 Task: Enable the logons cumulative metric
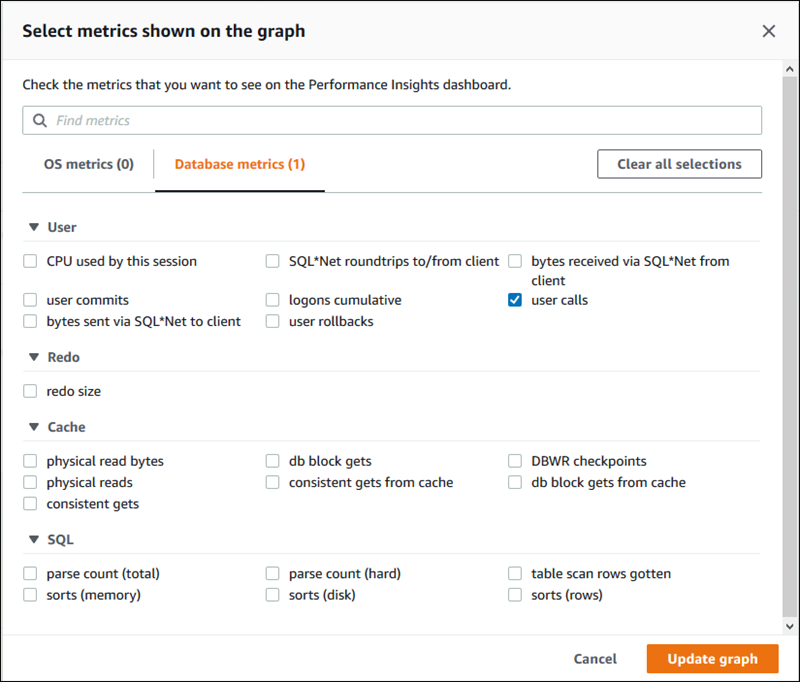pyautogui.click(x=272, y=299)
